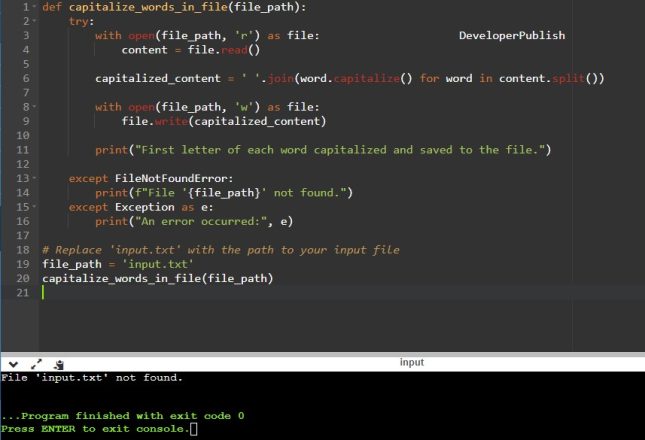Click the line "with open(file_path, 'r') as file:"
Image resolution: width=645 pixels, height=440 pixels.
(x=207, y=36)
